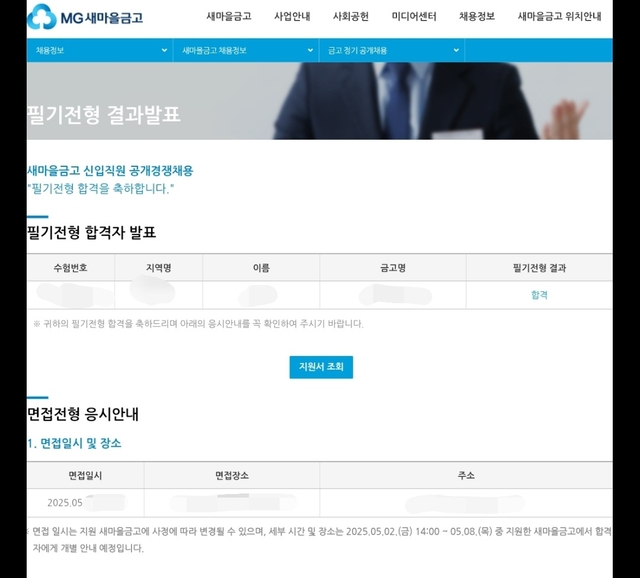This screenshot has width=640, height=578.
Task: Click the 면접장소 column header
Action: pyautogui.click(x=232, y=475)
